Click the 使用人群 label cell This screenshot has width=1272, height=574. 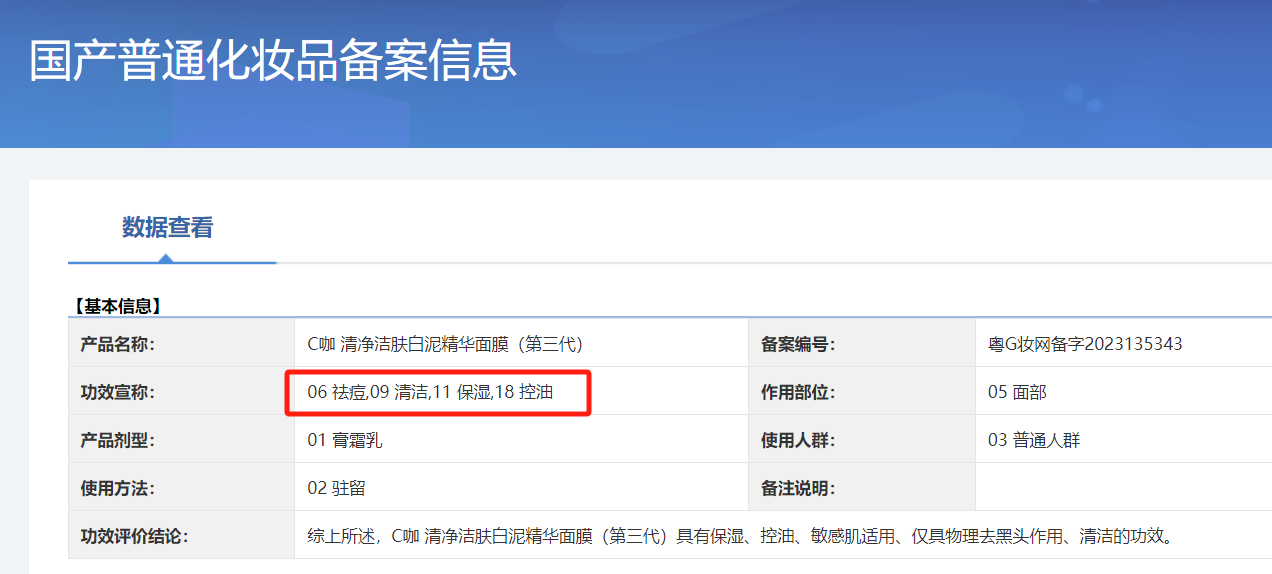pyautogui.click(x=798, y=440)
